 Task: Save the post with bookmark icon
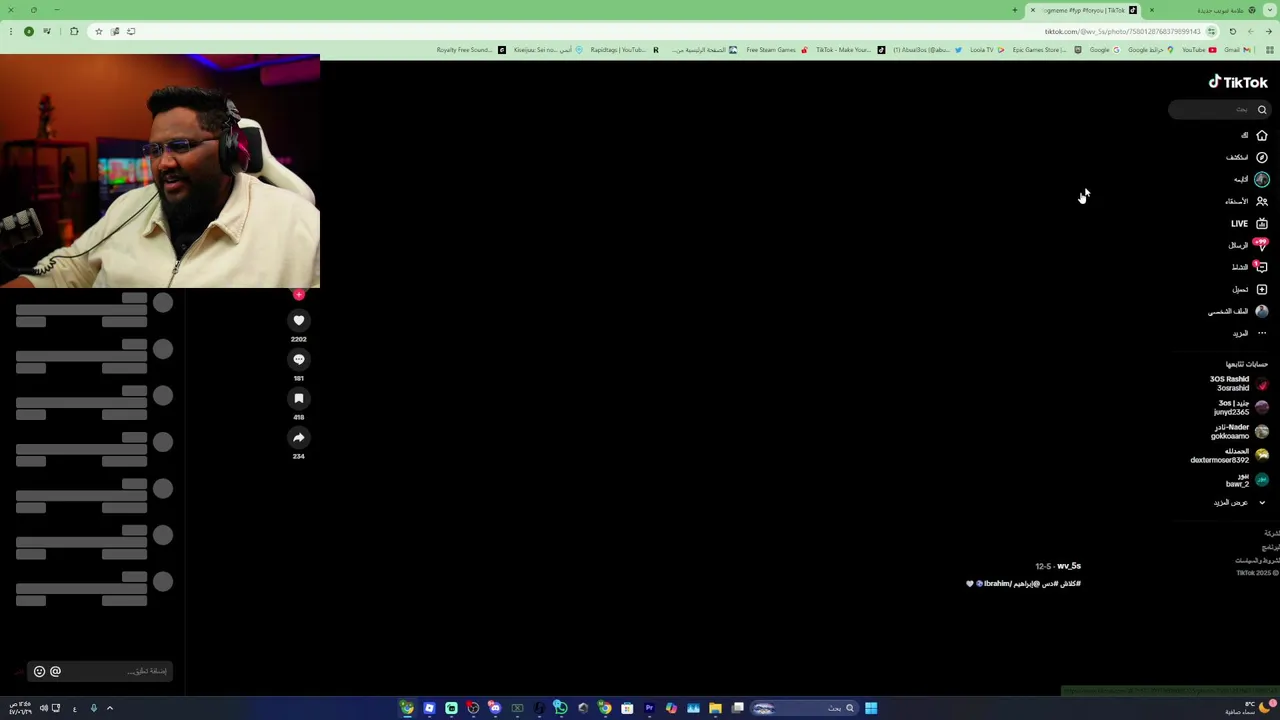tap(298, 398)
